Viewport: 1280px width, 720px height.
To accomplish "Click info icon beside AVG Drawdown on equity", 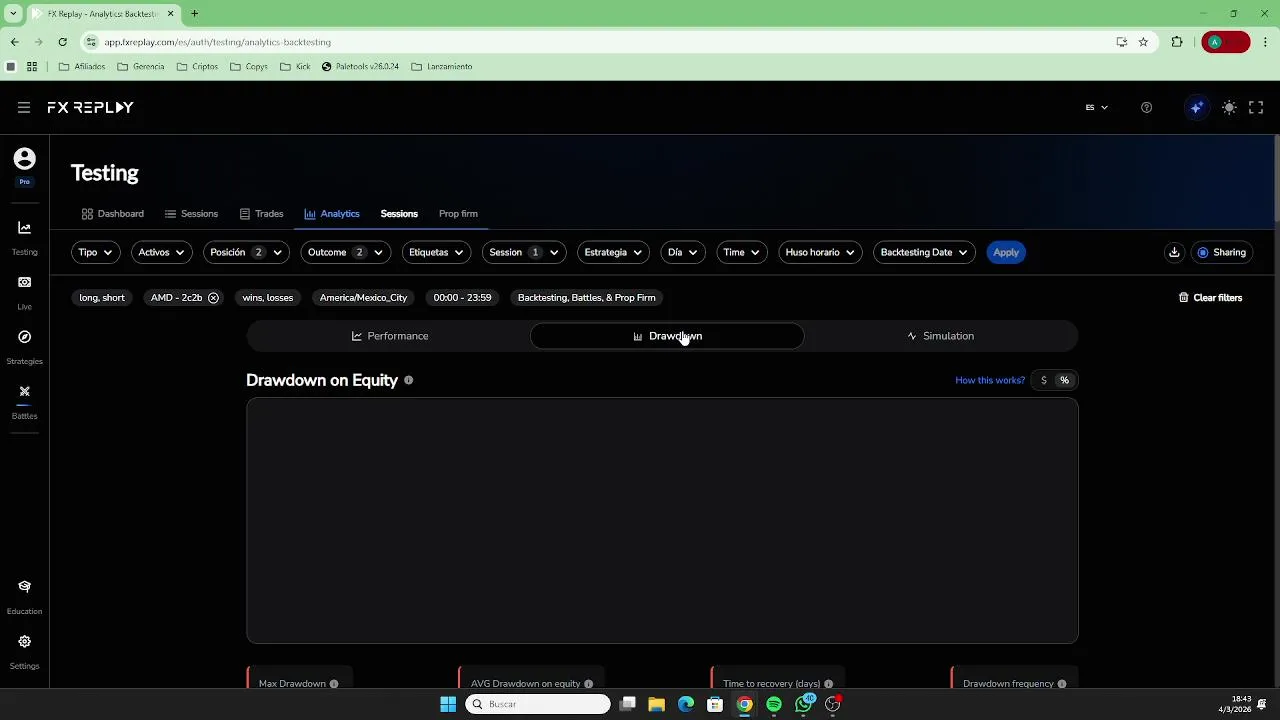I will pos(588,684).
